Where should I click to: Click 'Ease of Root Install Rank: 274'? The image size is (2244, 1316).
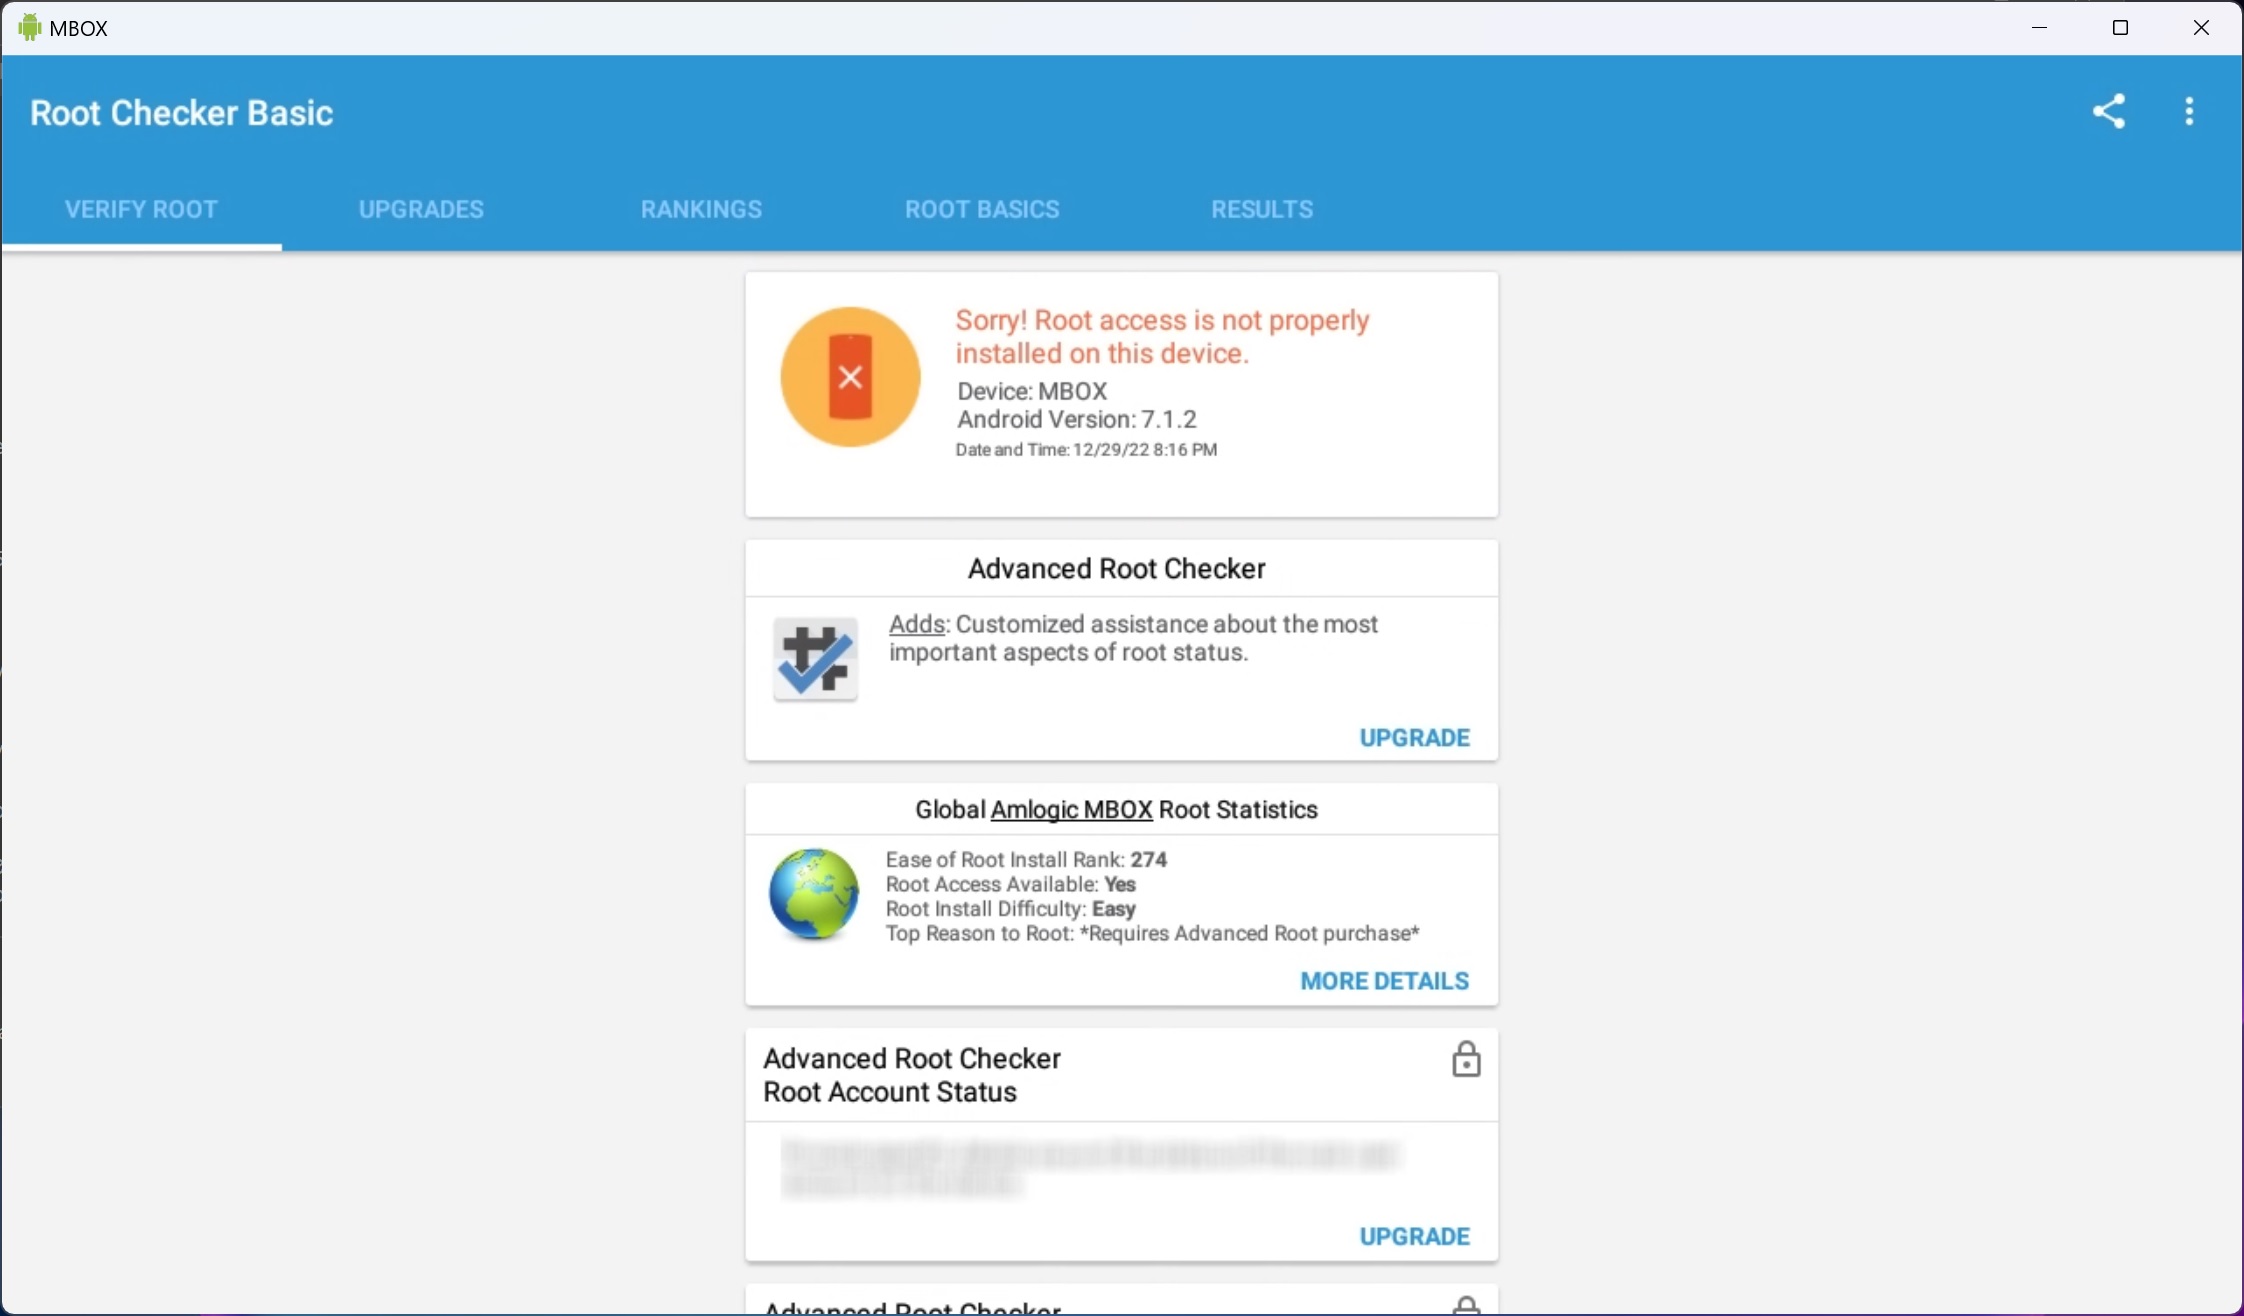point(1026,860)
